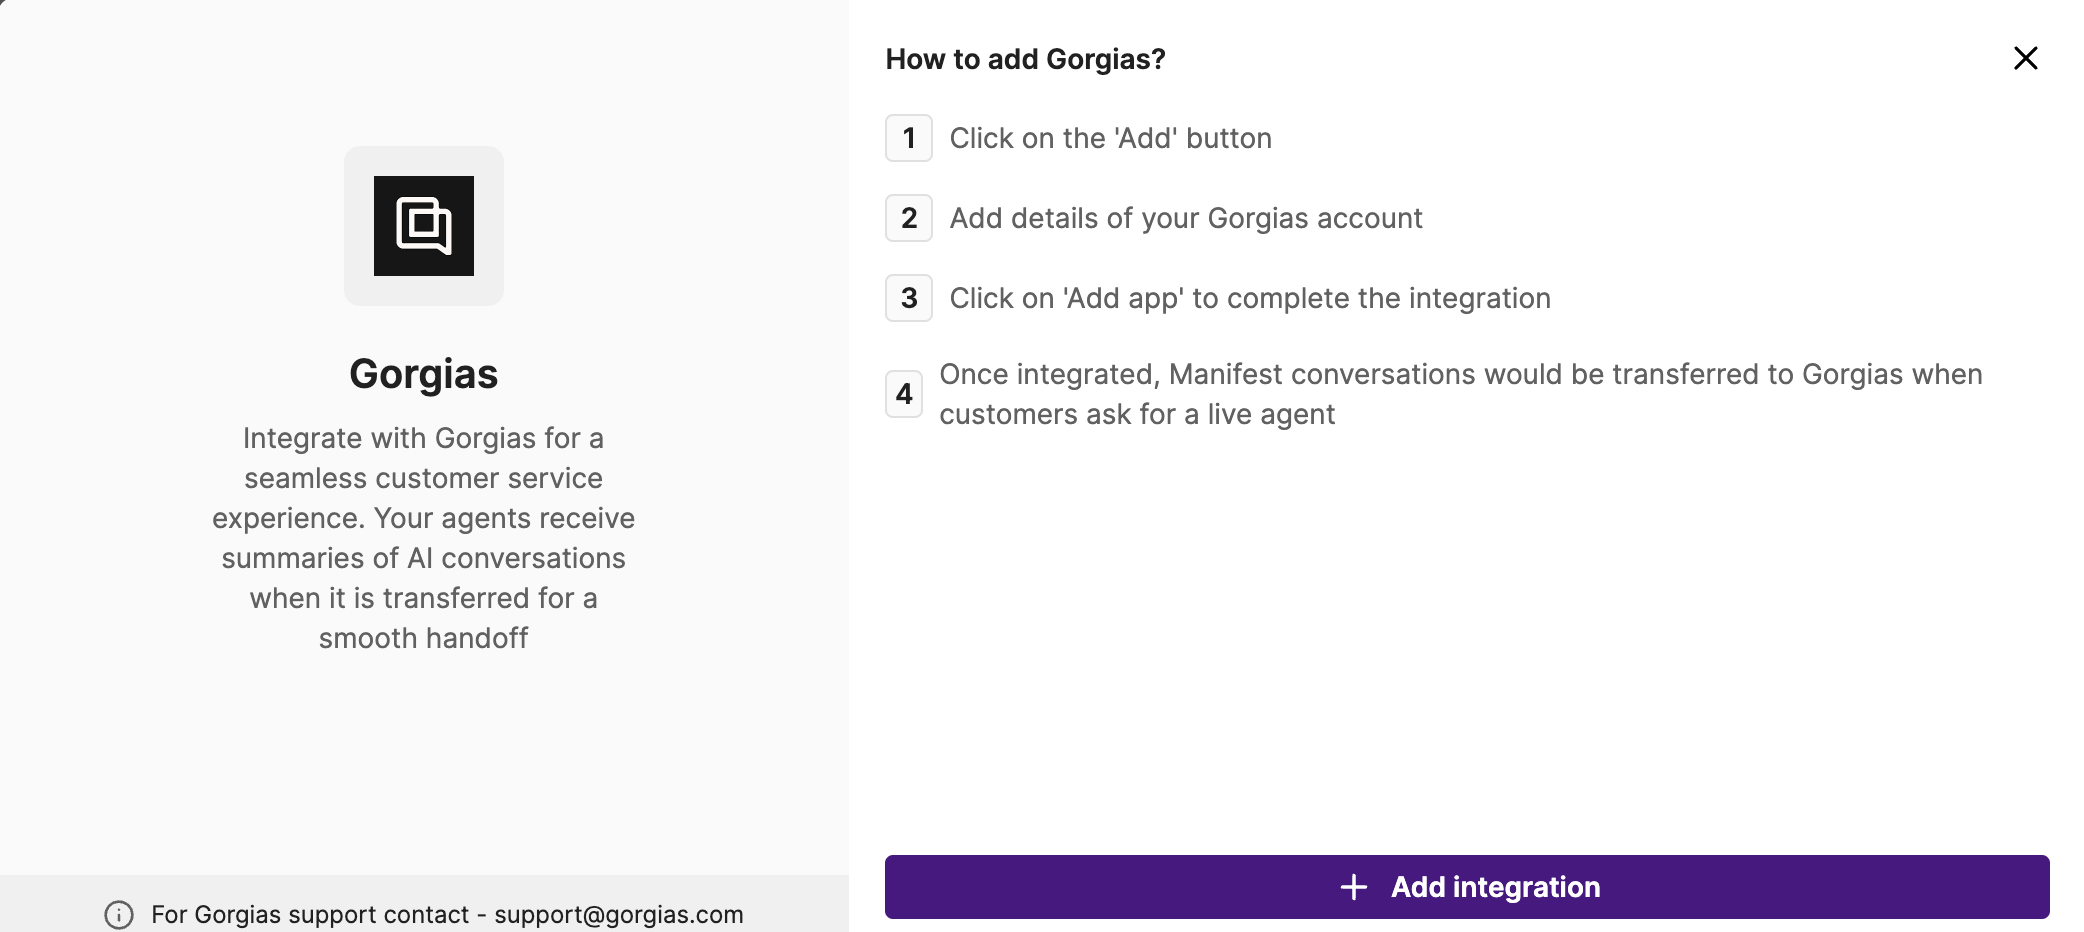
Task: Select the step 4 numbered badge
Action: [904, 394]
